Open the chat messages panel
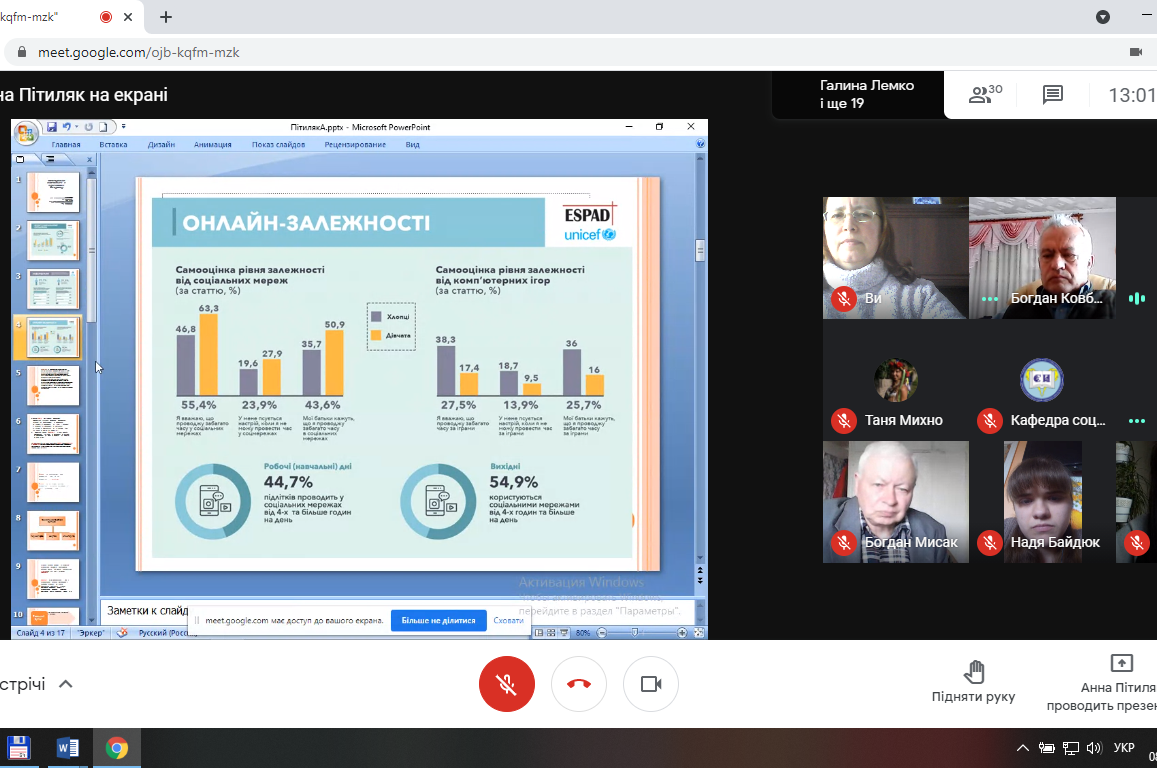The height and width of the screenshot is (768, 1157). 1052,95
